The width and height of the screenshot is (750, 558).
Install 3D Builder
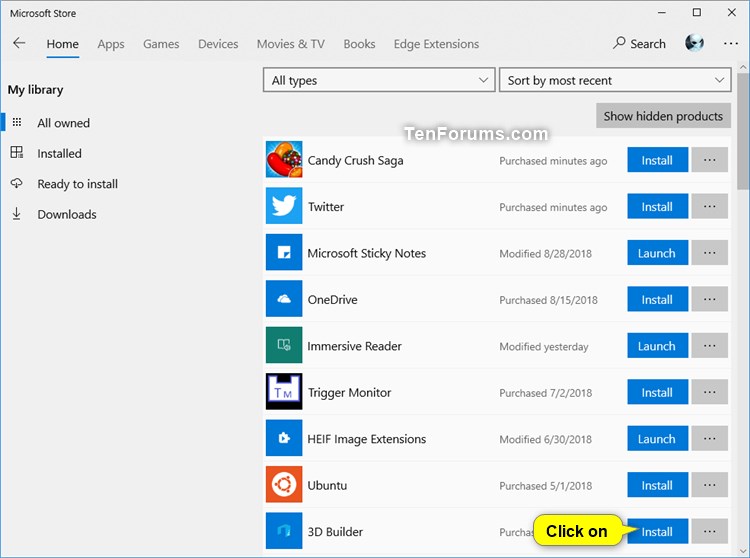(657, 531)
